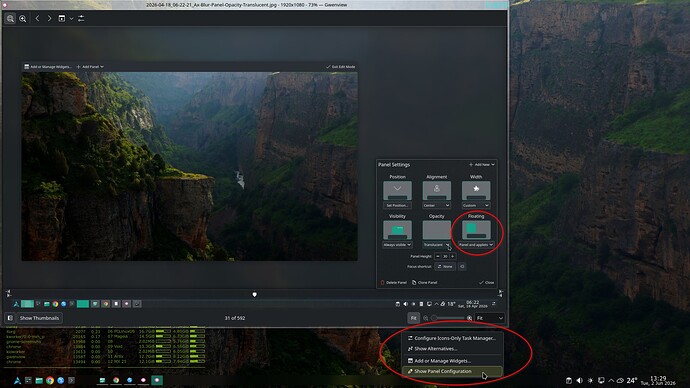Choose Configure Icons-Only Task Manager menu entry
690x388 pixels.
click(451, 338)
